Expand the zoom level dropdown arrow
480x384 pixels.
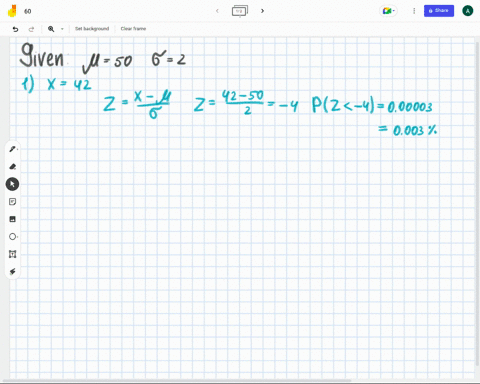[x=62, y=29]
